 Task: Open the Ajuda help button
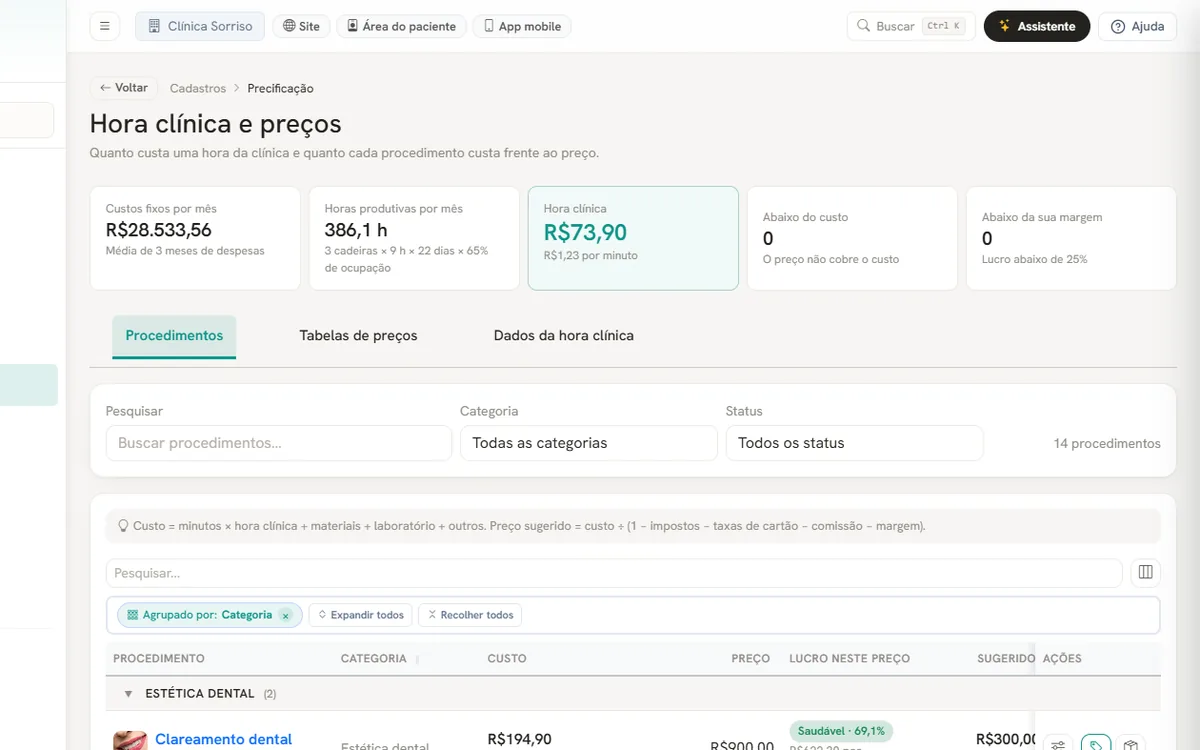click(x=1138, y=26)
